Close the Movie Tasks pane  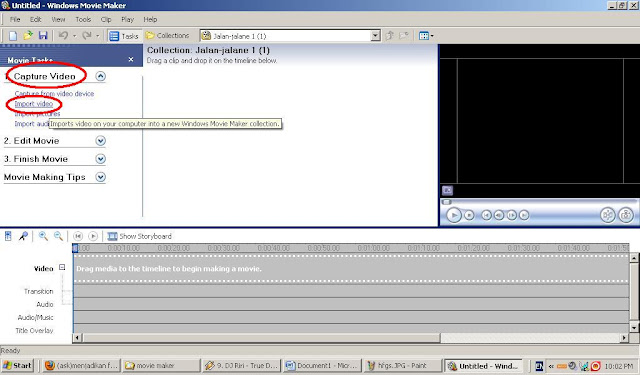coord(131,60)
